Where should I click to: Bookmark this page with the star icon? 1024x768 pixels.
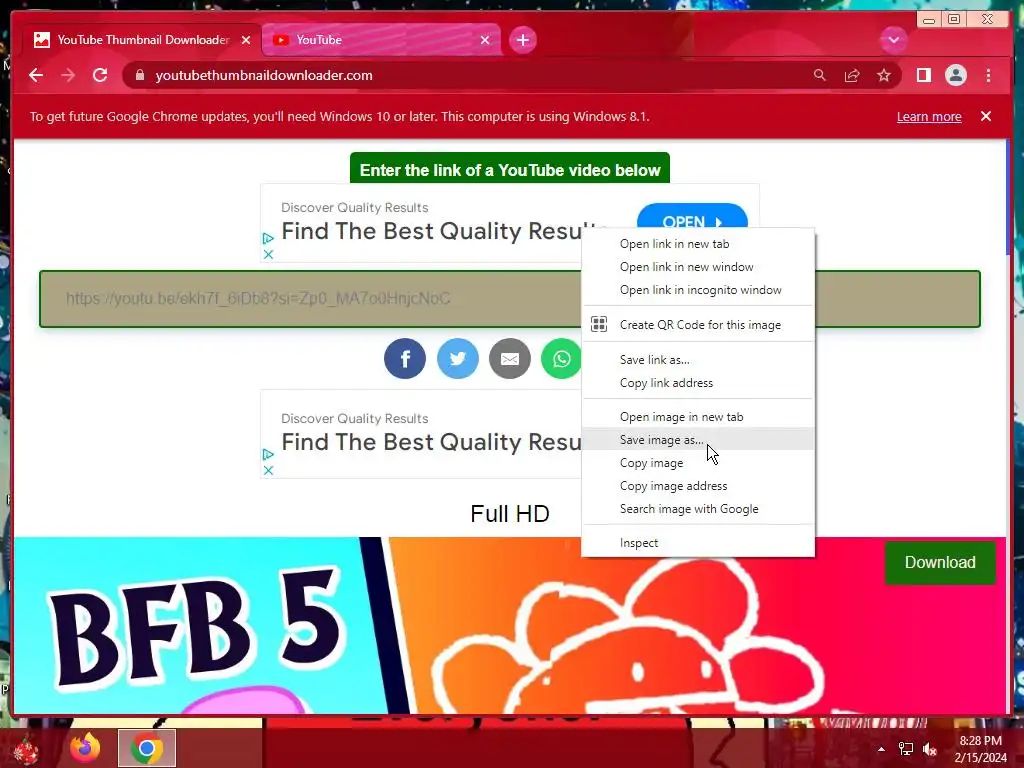[x=884, y=76]
